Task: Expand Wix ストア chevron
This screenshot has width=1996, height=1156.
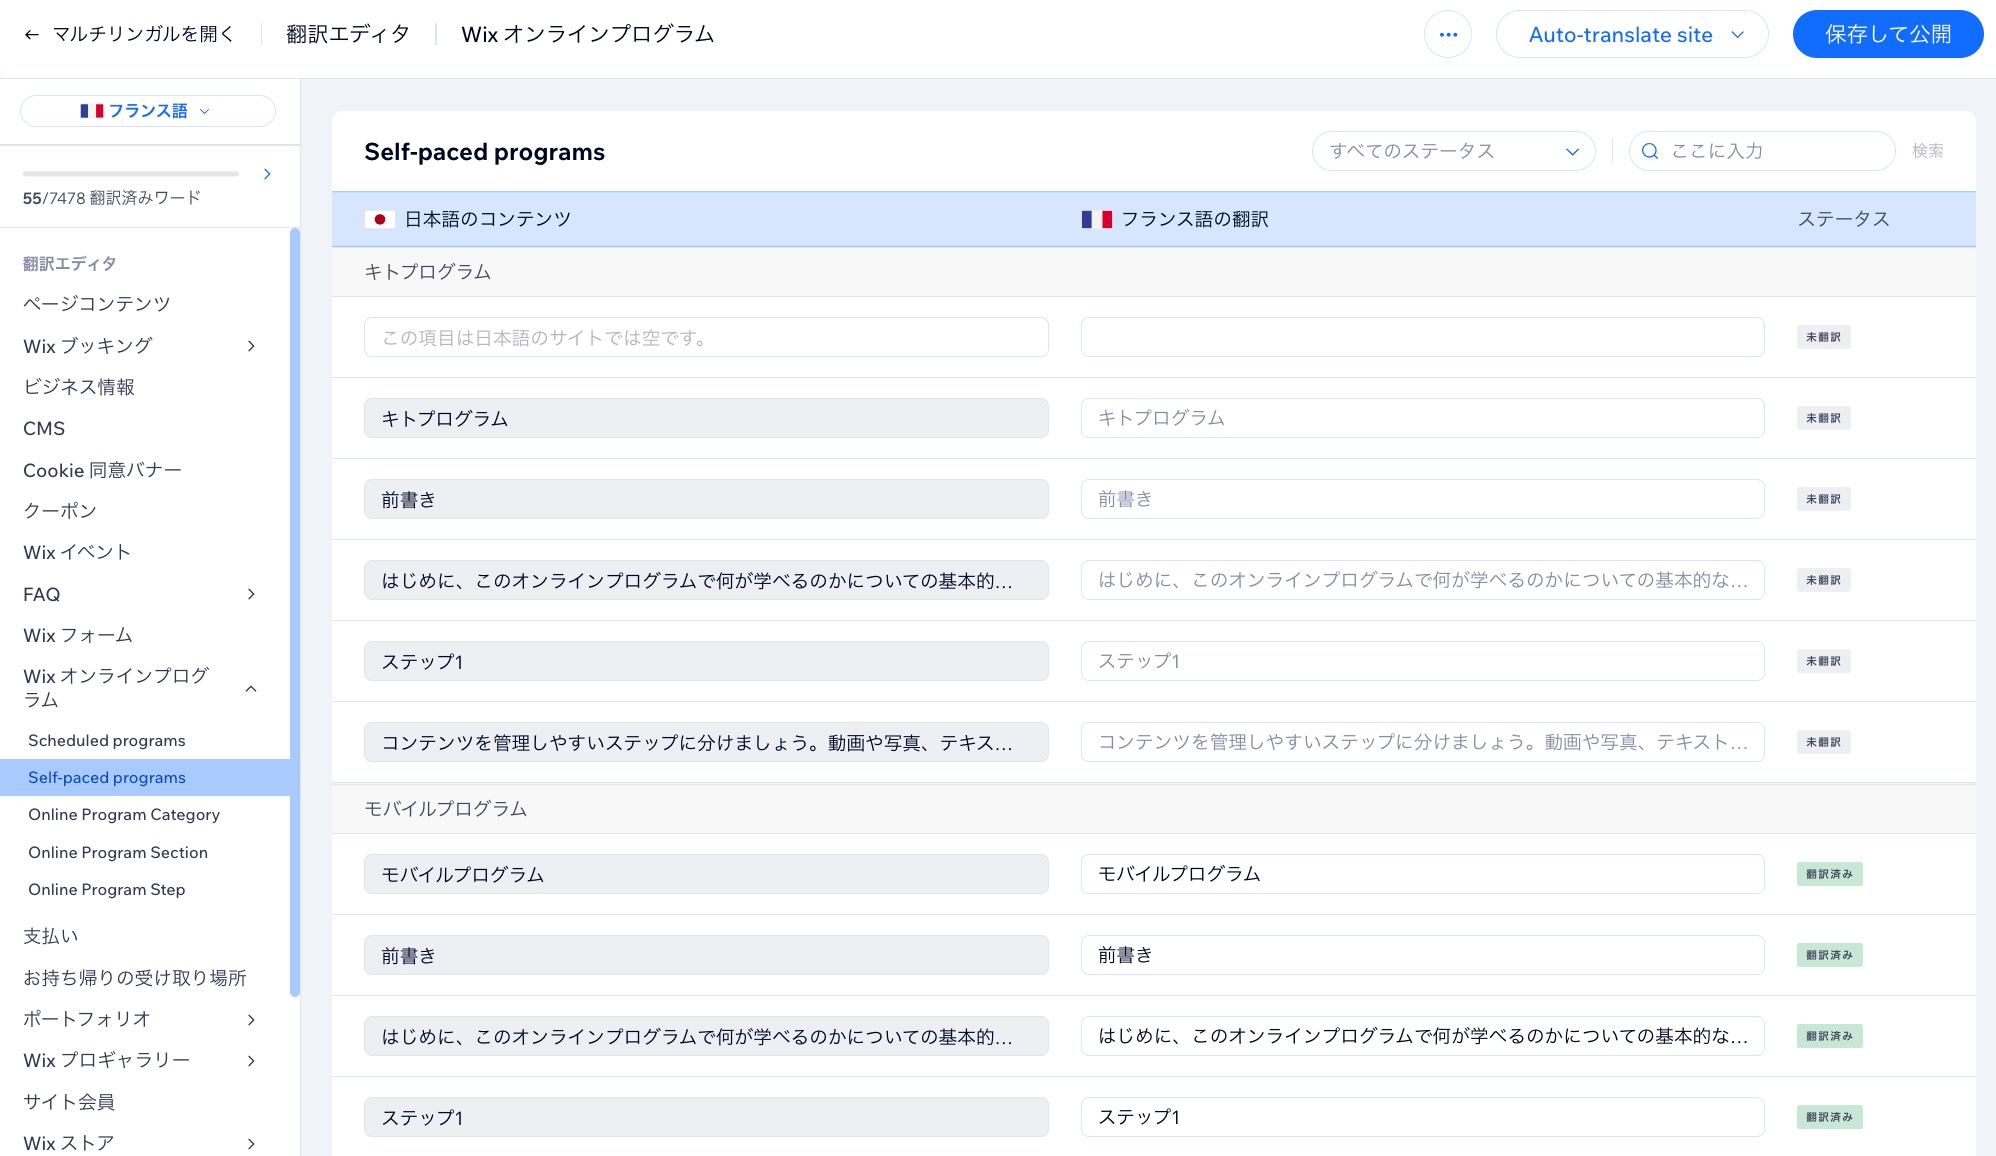Action: 251,1144
